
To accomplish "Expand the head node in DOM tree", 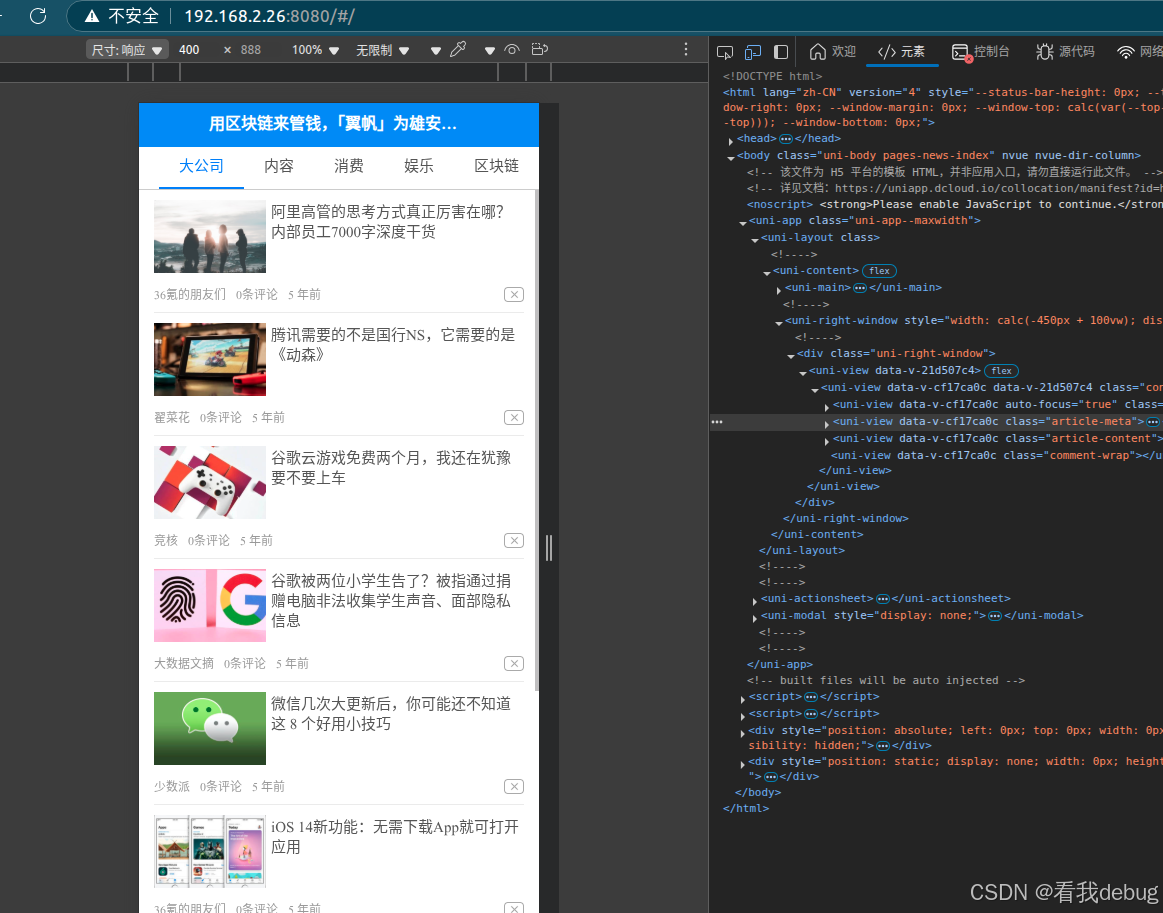I will point(731,140).
